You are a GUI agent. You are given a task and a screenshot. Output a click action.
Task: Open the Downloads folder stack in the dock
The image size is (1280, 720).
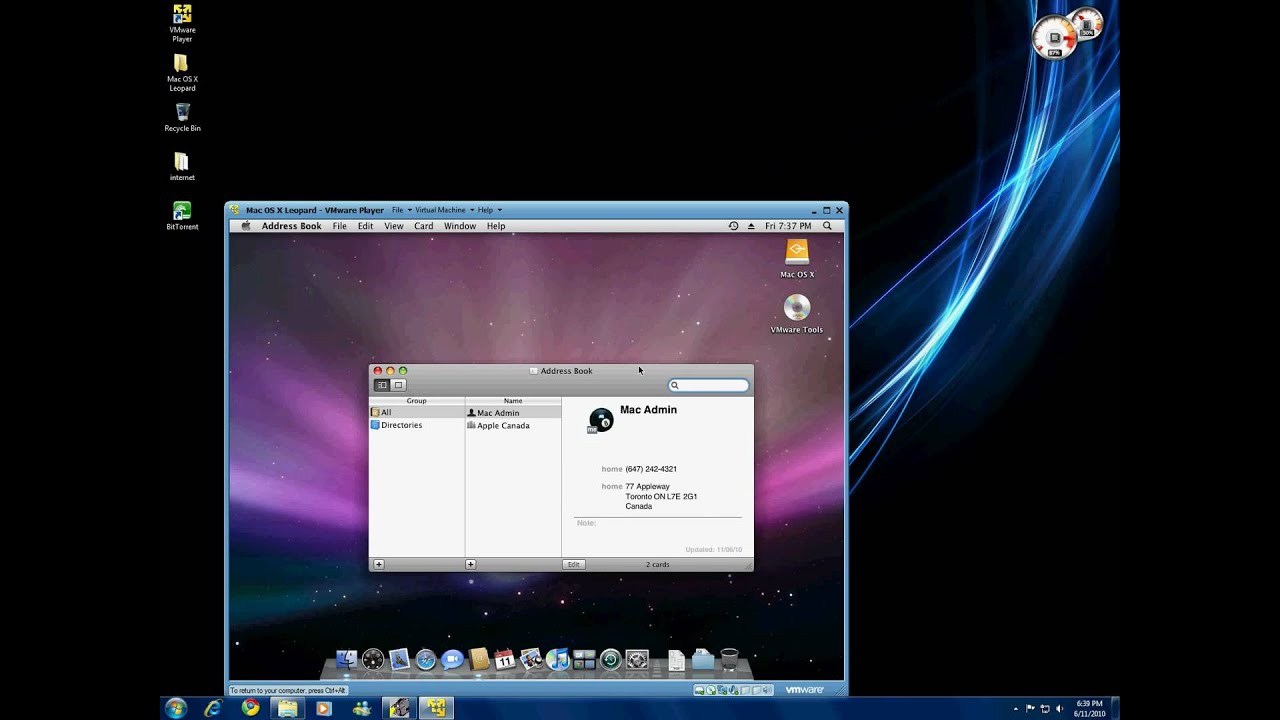tap(703, 659)
